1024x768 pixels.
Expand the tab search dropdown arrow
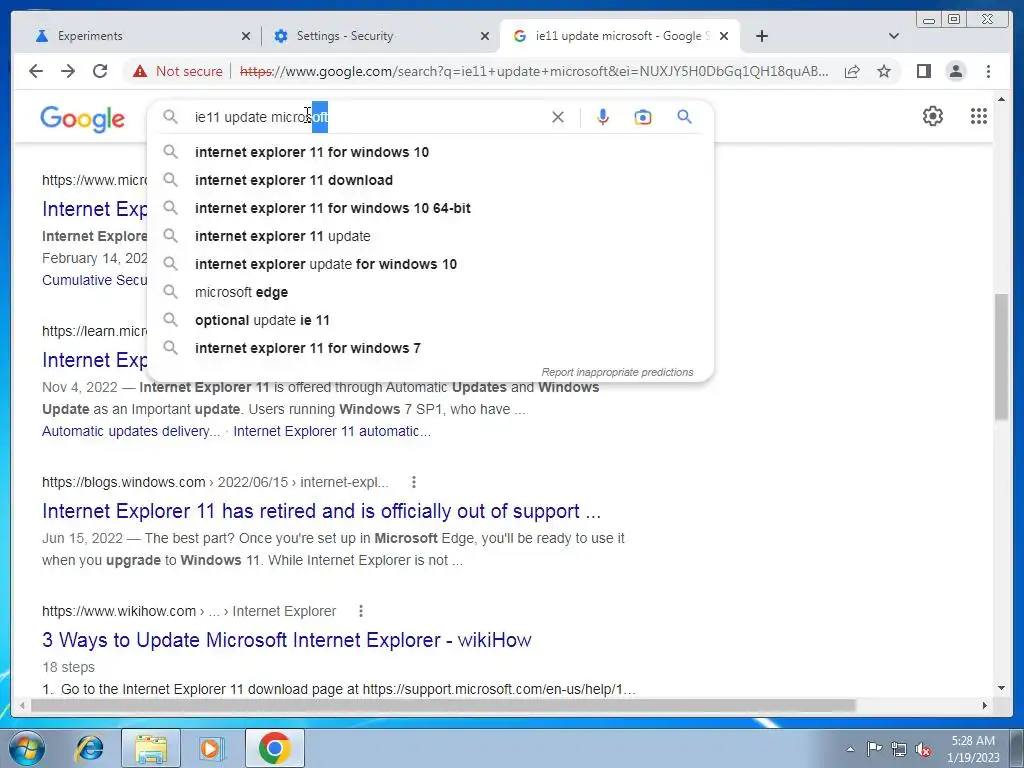894,36
